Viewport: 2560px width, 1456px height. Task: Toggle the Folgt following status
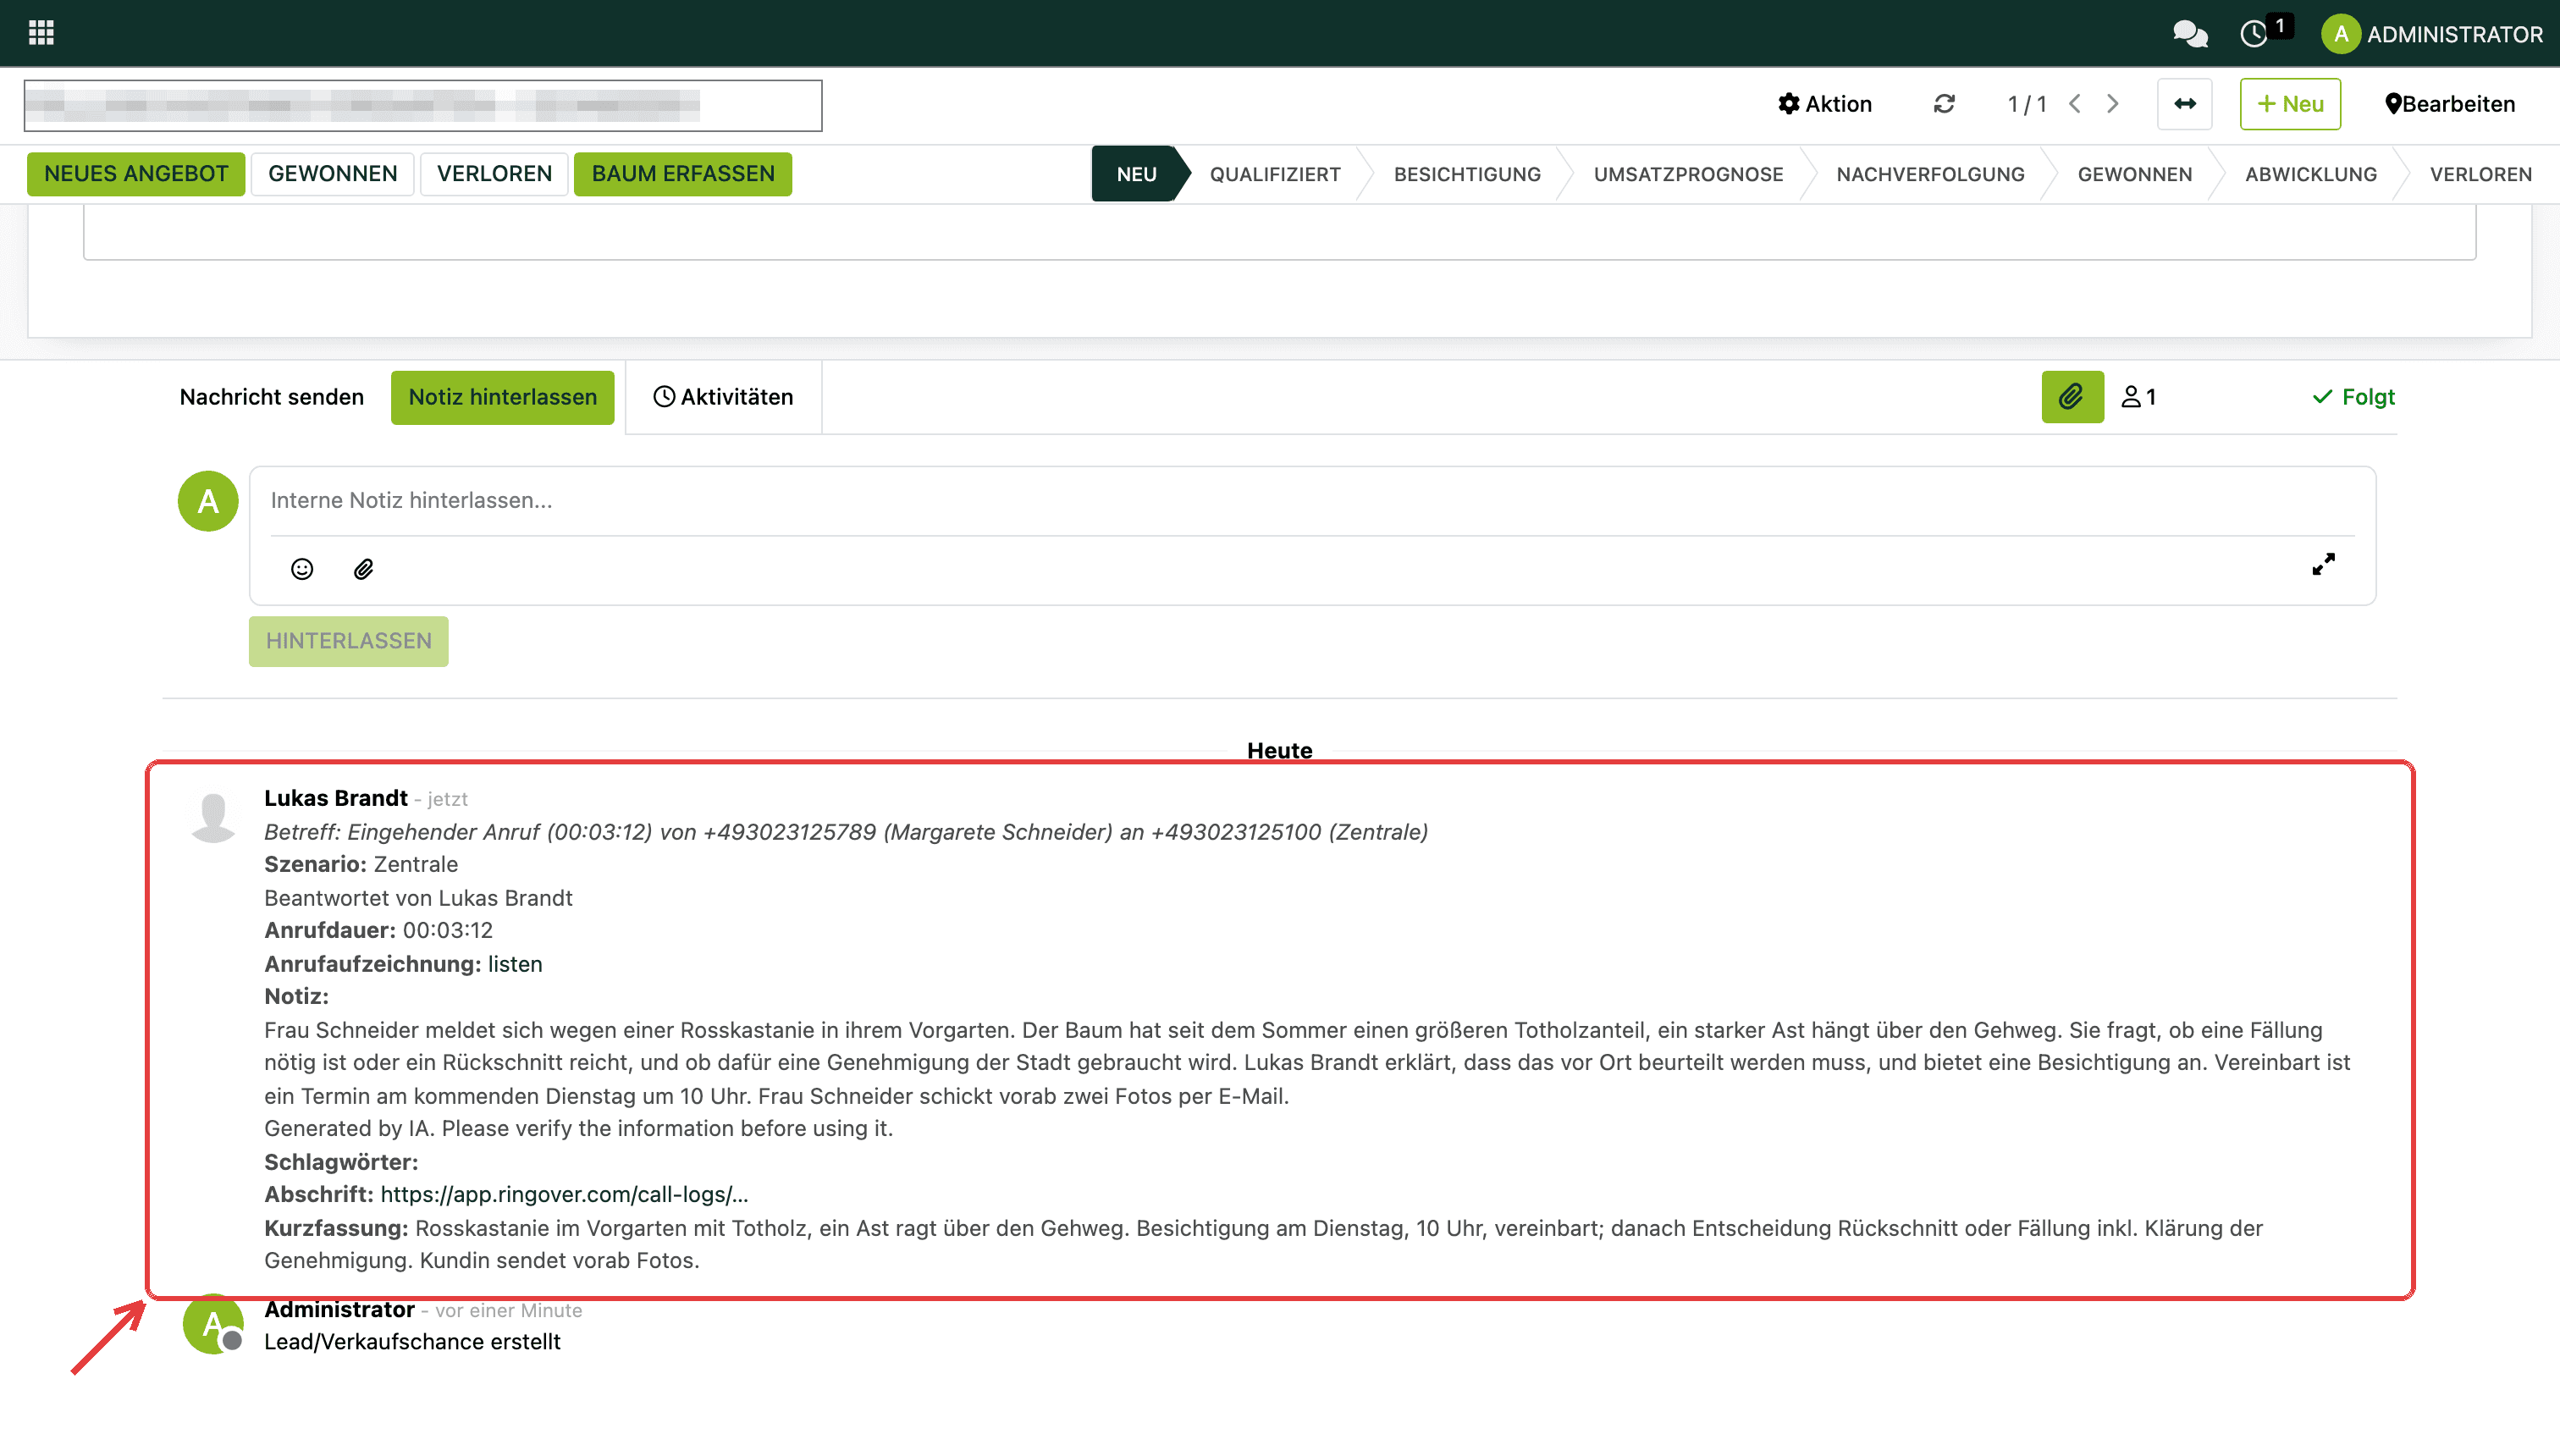click(2354, 397)
